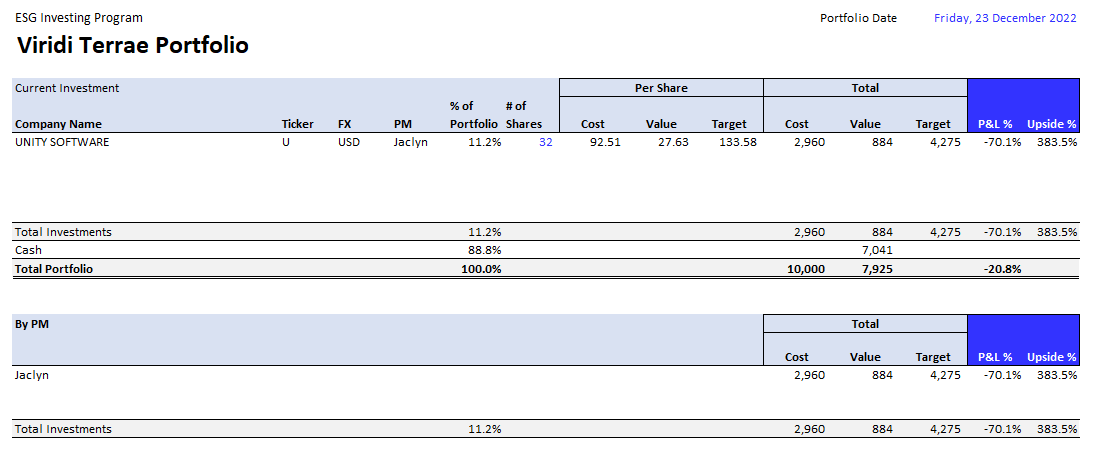Image resolution: width=1097 pixels, height=461 pixels.
Task: Click total portfolio value 7,925
Action: tap(879, 269)
